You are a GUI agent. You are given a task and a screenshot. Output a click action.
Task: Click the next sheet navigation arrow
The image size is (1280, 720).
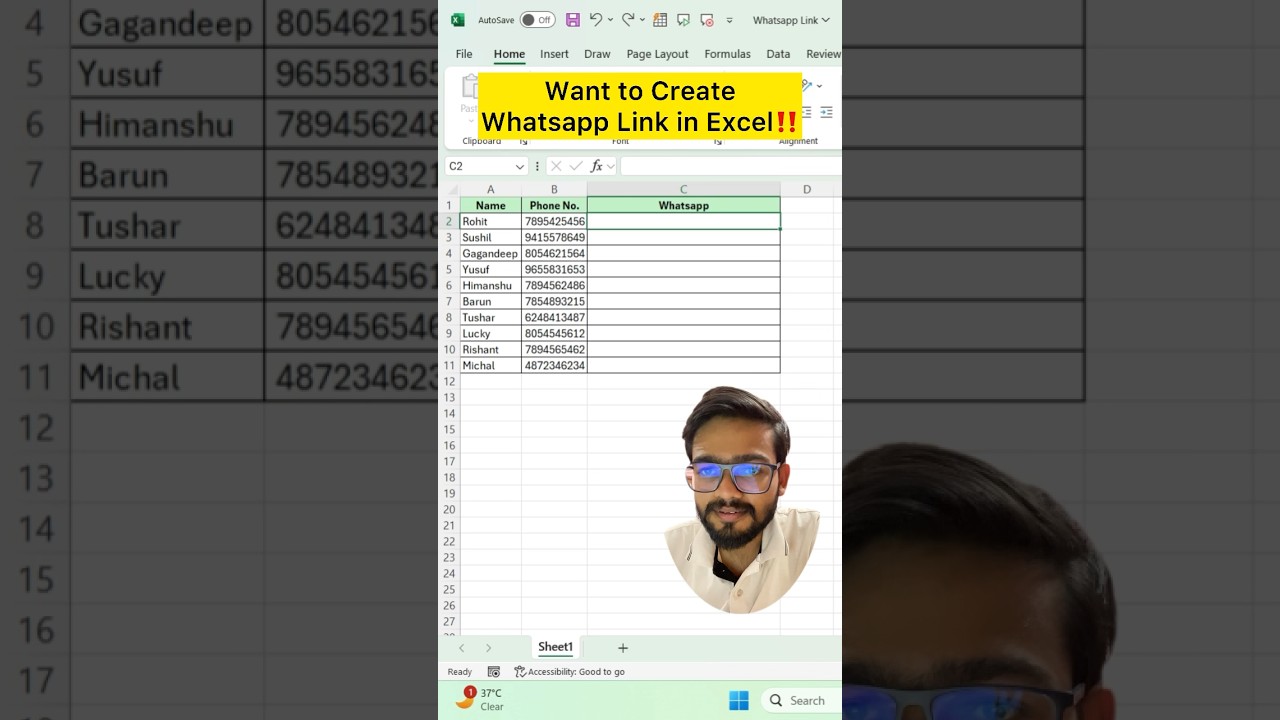(488, 648)
